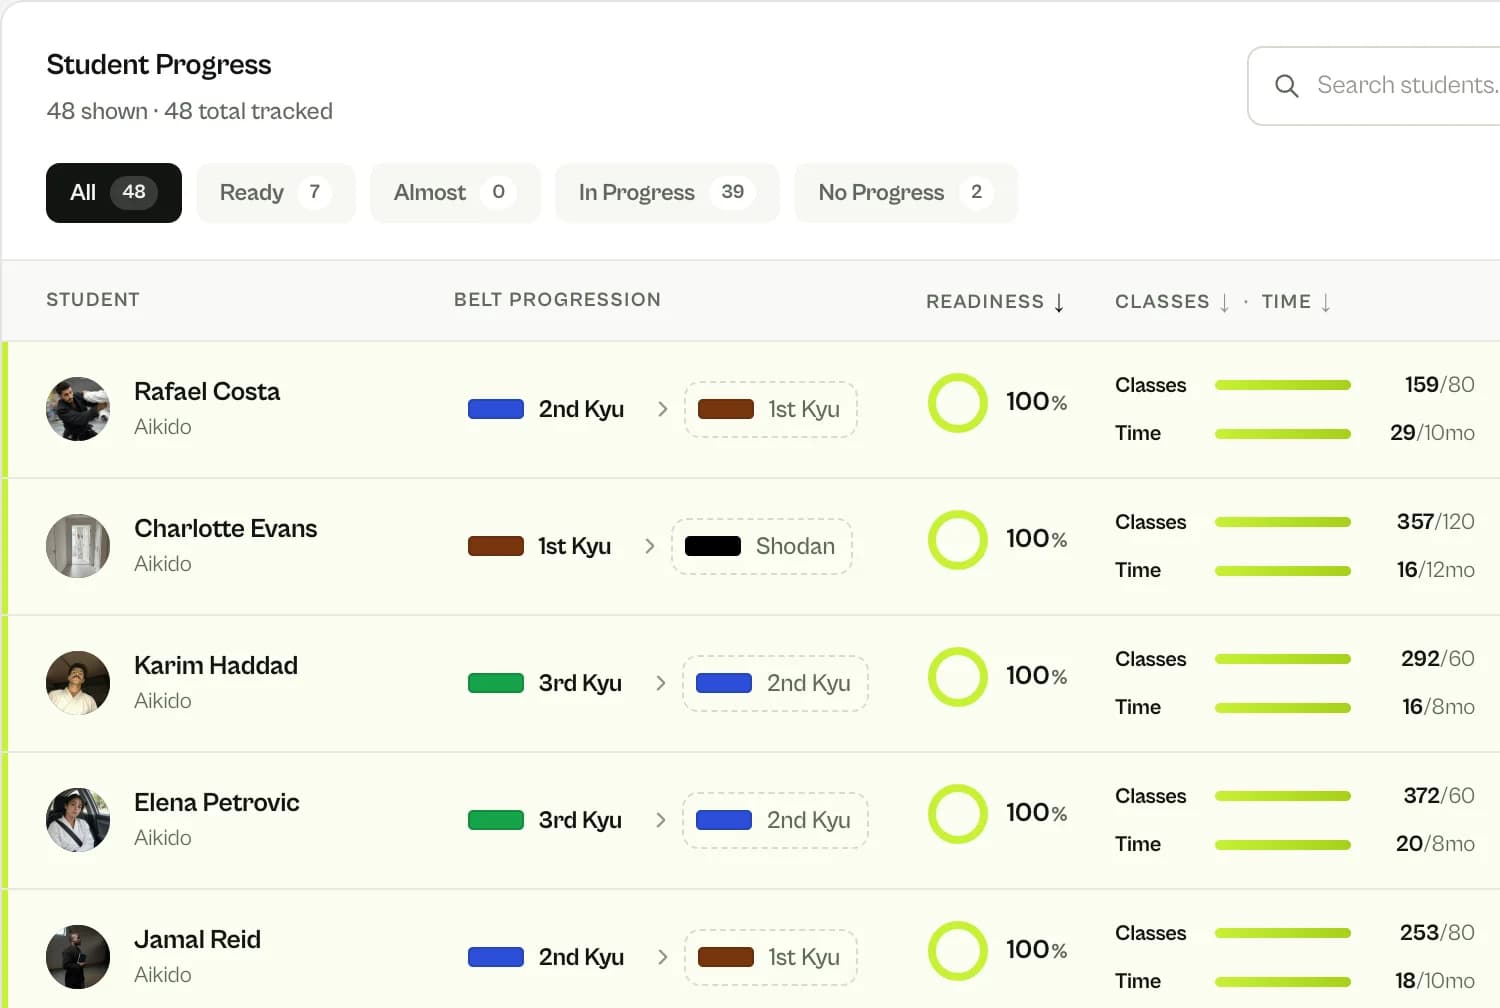Click Jamal Reid's belt progression chevron

coord(662,957)
